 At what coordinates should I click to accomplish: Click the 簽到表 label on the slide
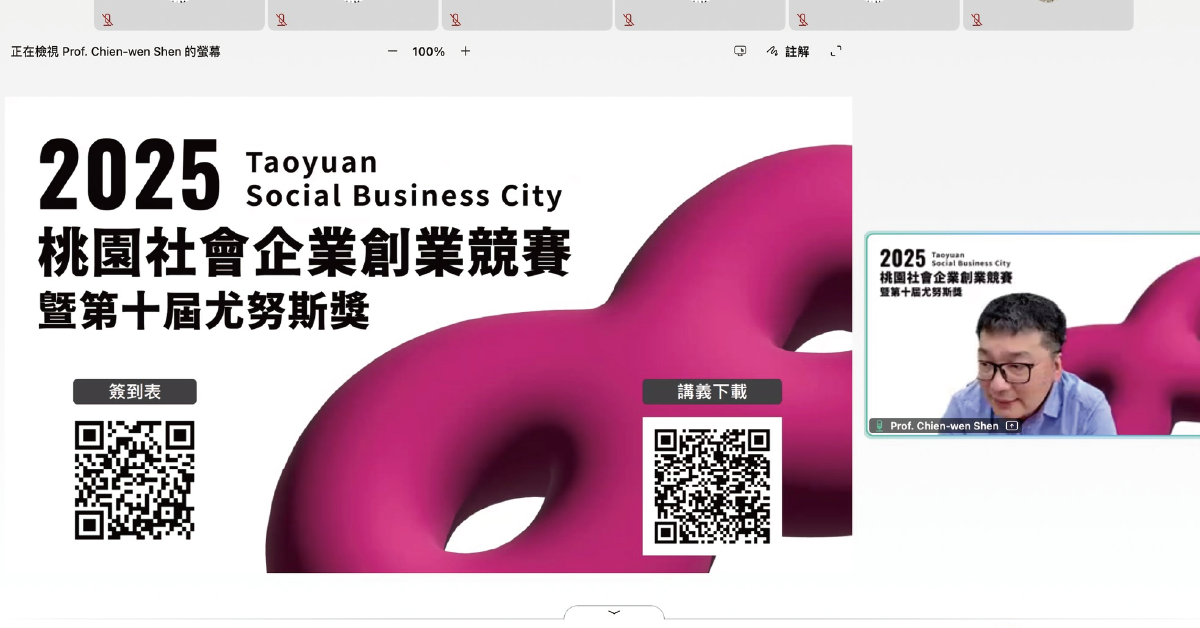coord(135,392)
